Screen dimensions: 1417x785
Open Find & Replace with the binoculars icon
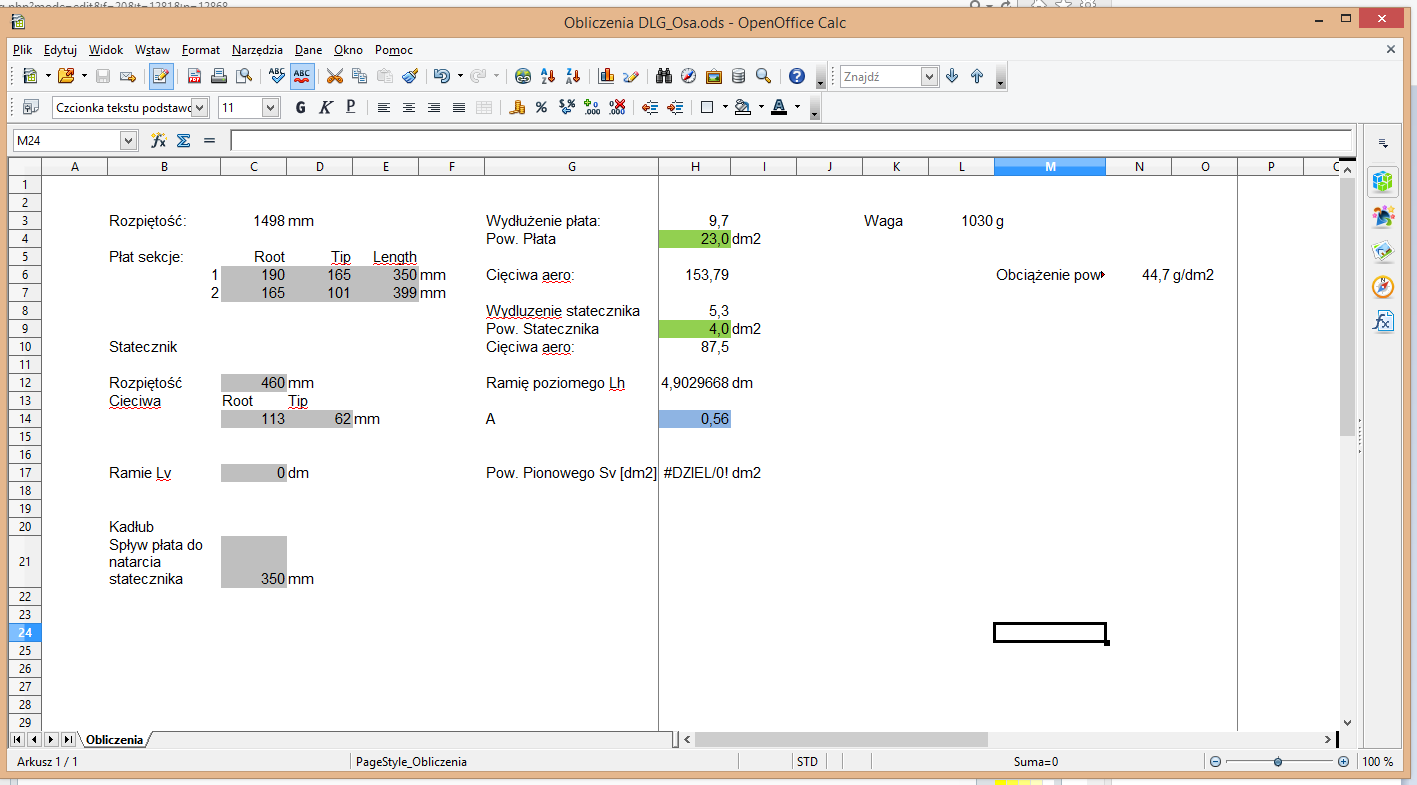tap(663, 76)
